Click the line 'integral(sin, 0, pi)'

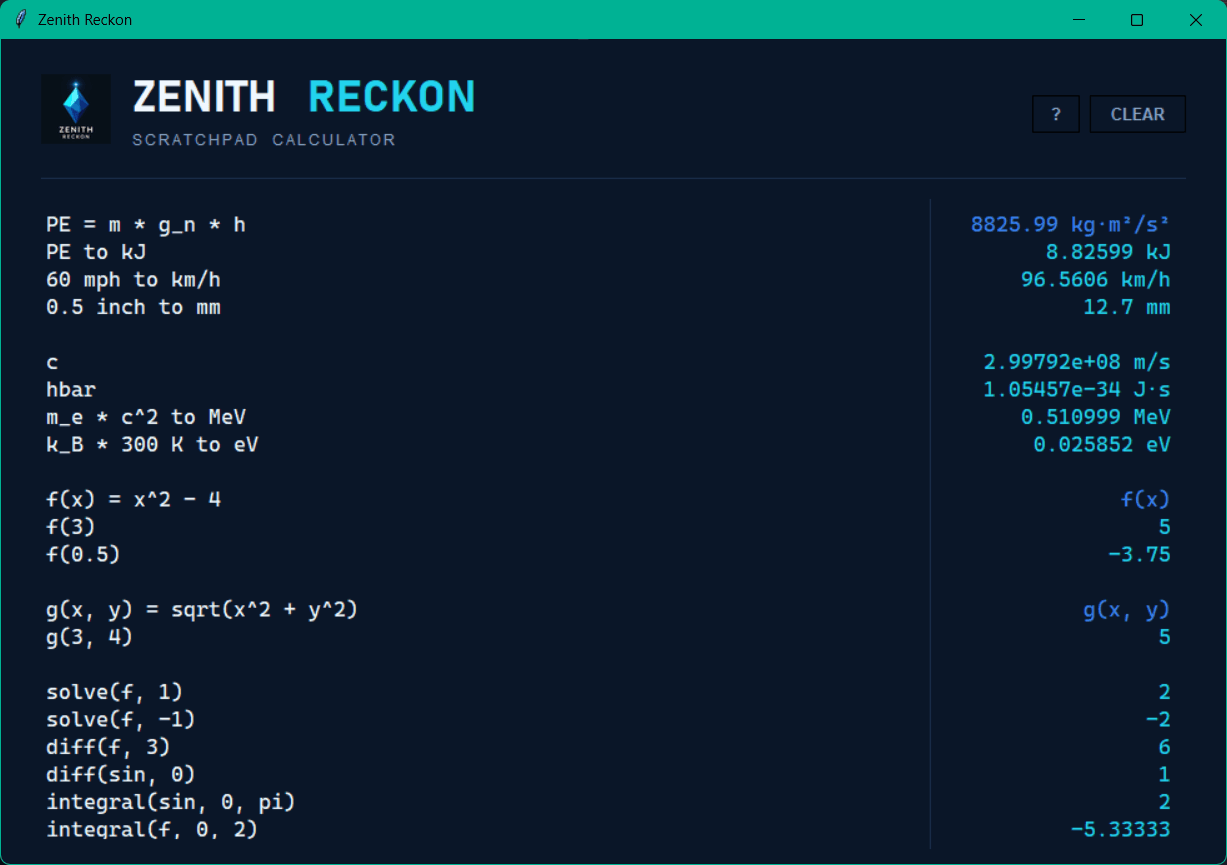click(x=171, y=802)
